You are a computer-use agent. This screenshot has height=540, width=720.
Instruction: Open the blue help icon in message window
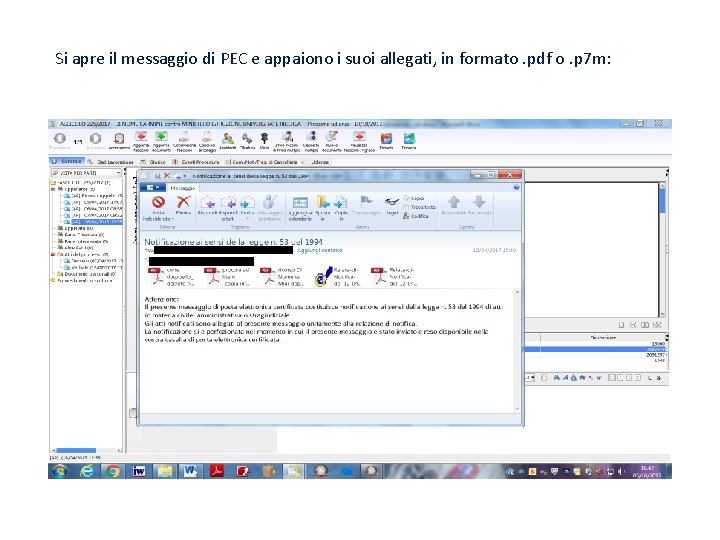[516, 187]
